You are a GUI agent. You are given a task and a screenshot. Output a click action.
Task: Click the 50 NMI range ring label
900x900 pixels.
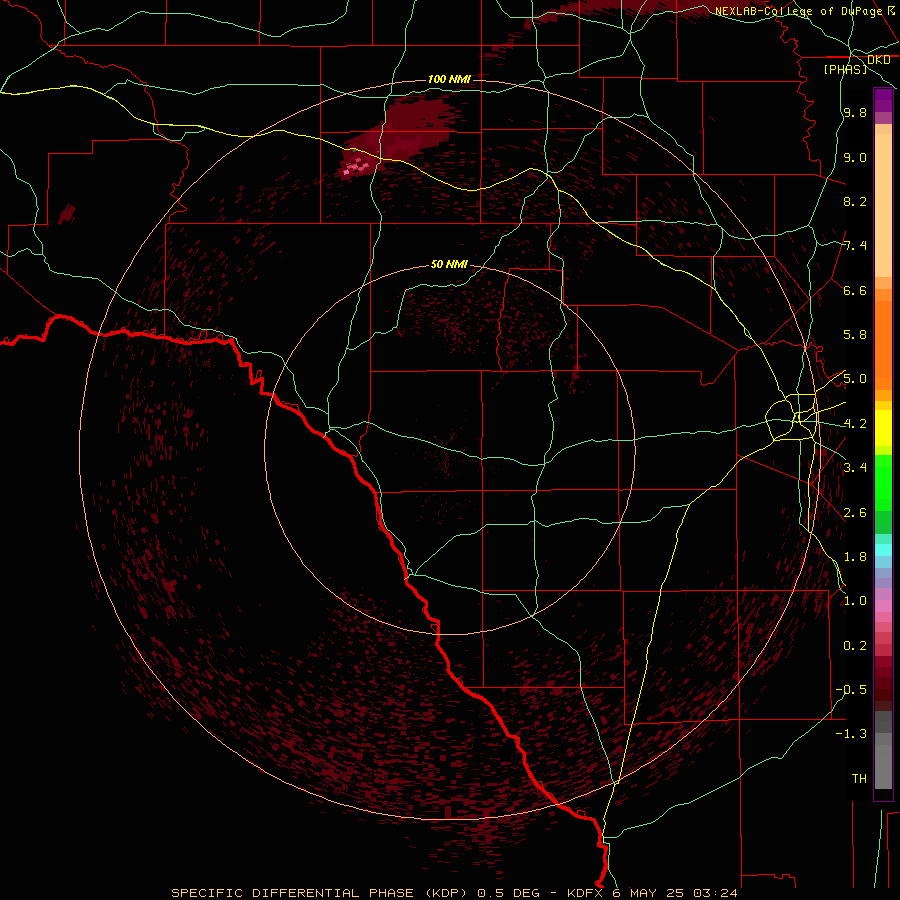449,264
